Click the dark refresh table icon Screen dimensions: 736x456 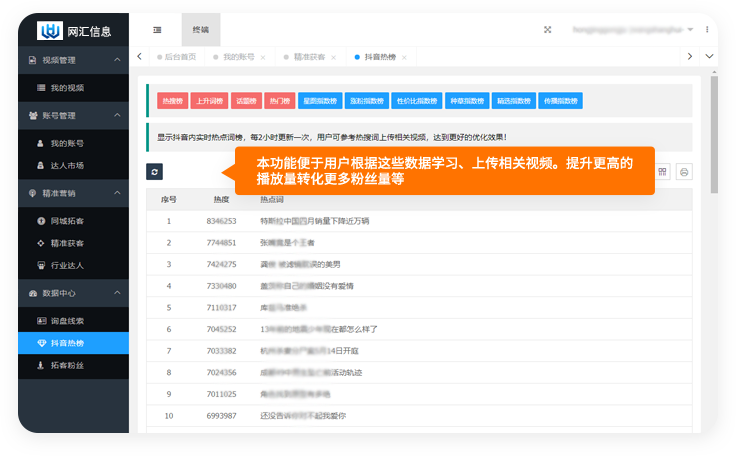[x=154, y=172]
